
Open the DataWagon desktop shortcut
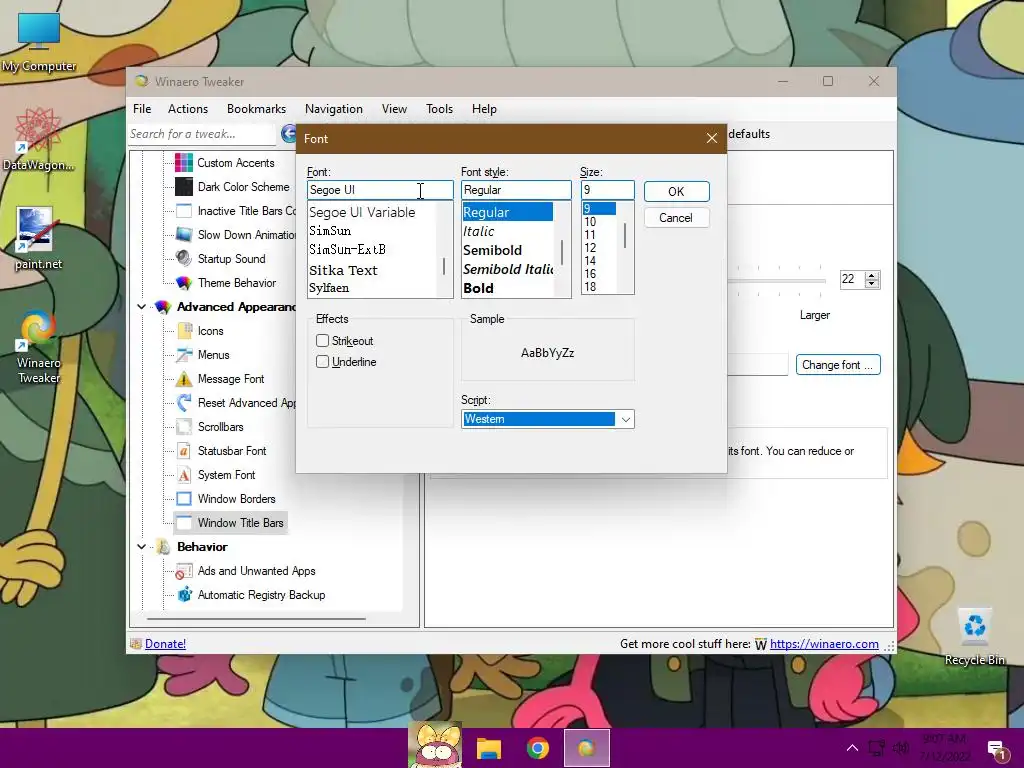[x=39, y=140]
